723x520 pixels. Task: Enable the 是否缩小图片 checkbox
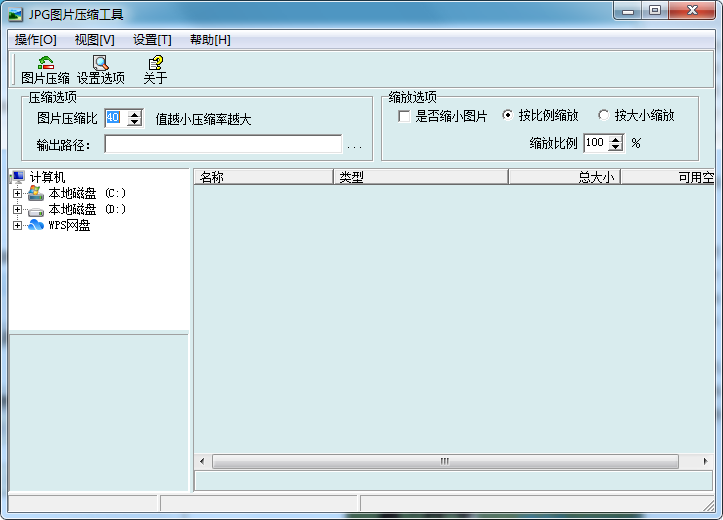[x=404, y=116]
